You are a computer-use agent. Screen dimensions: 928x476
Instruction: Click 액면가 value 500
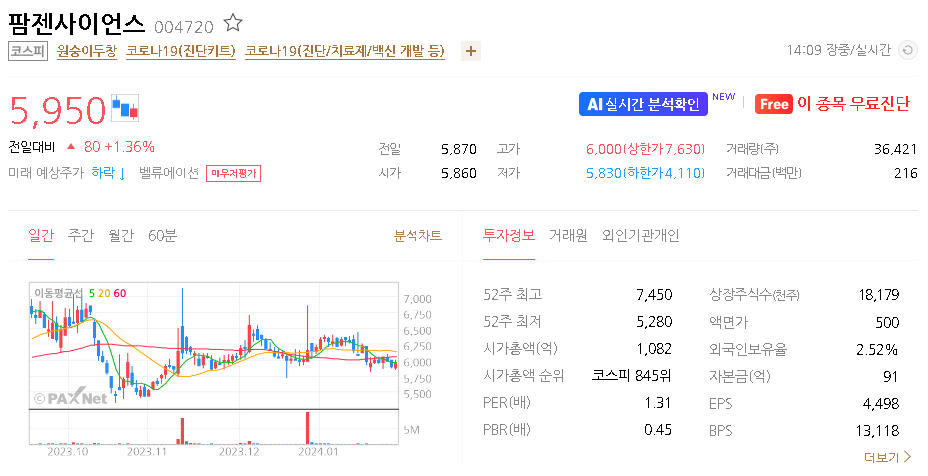coord(887,323)
